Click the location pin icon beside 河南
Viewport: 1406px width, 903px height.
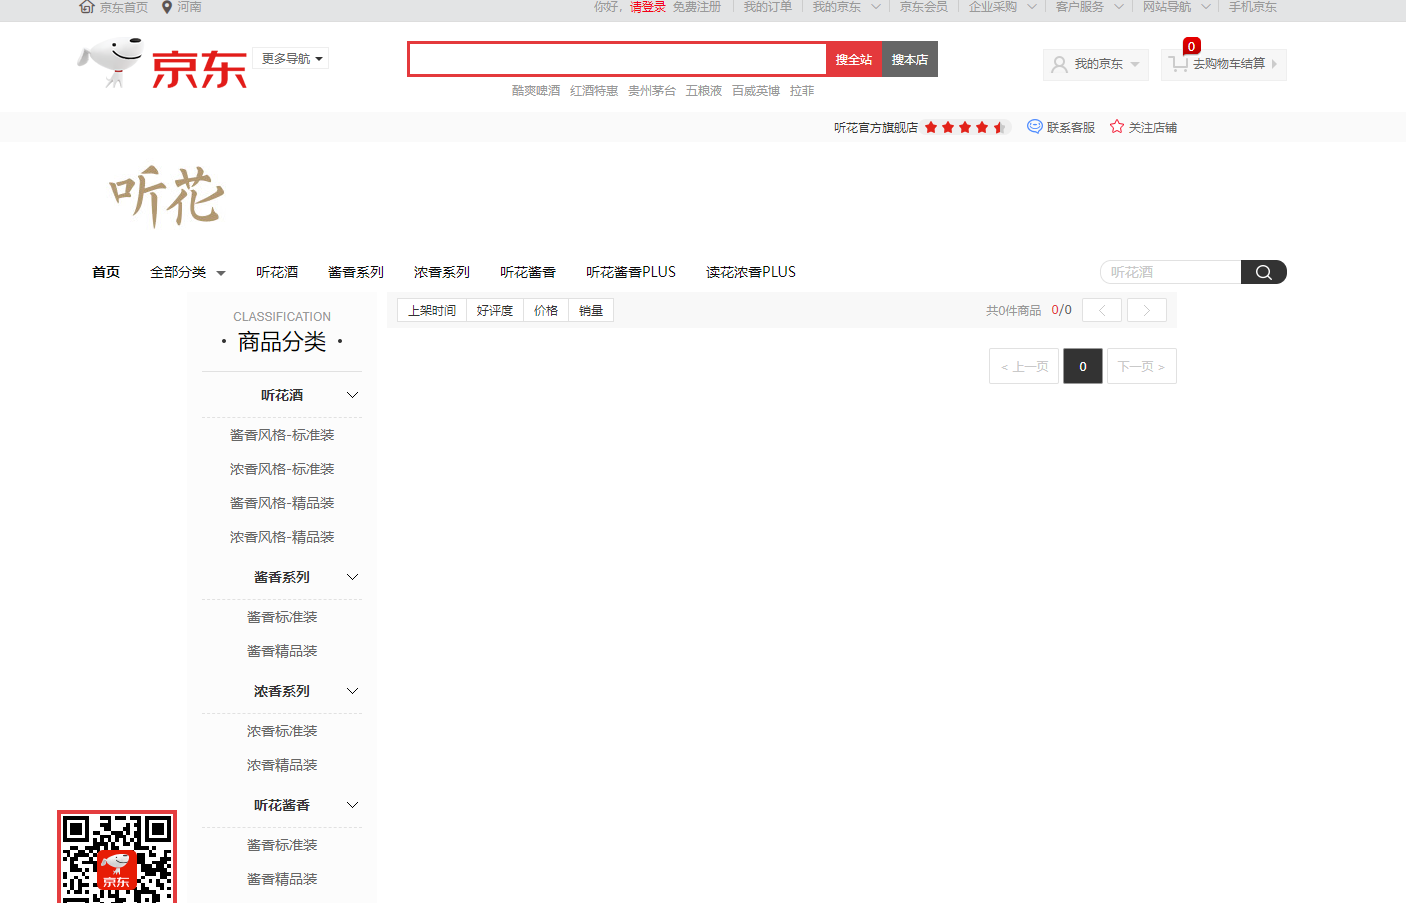tap(167, 7)
